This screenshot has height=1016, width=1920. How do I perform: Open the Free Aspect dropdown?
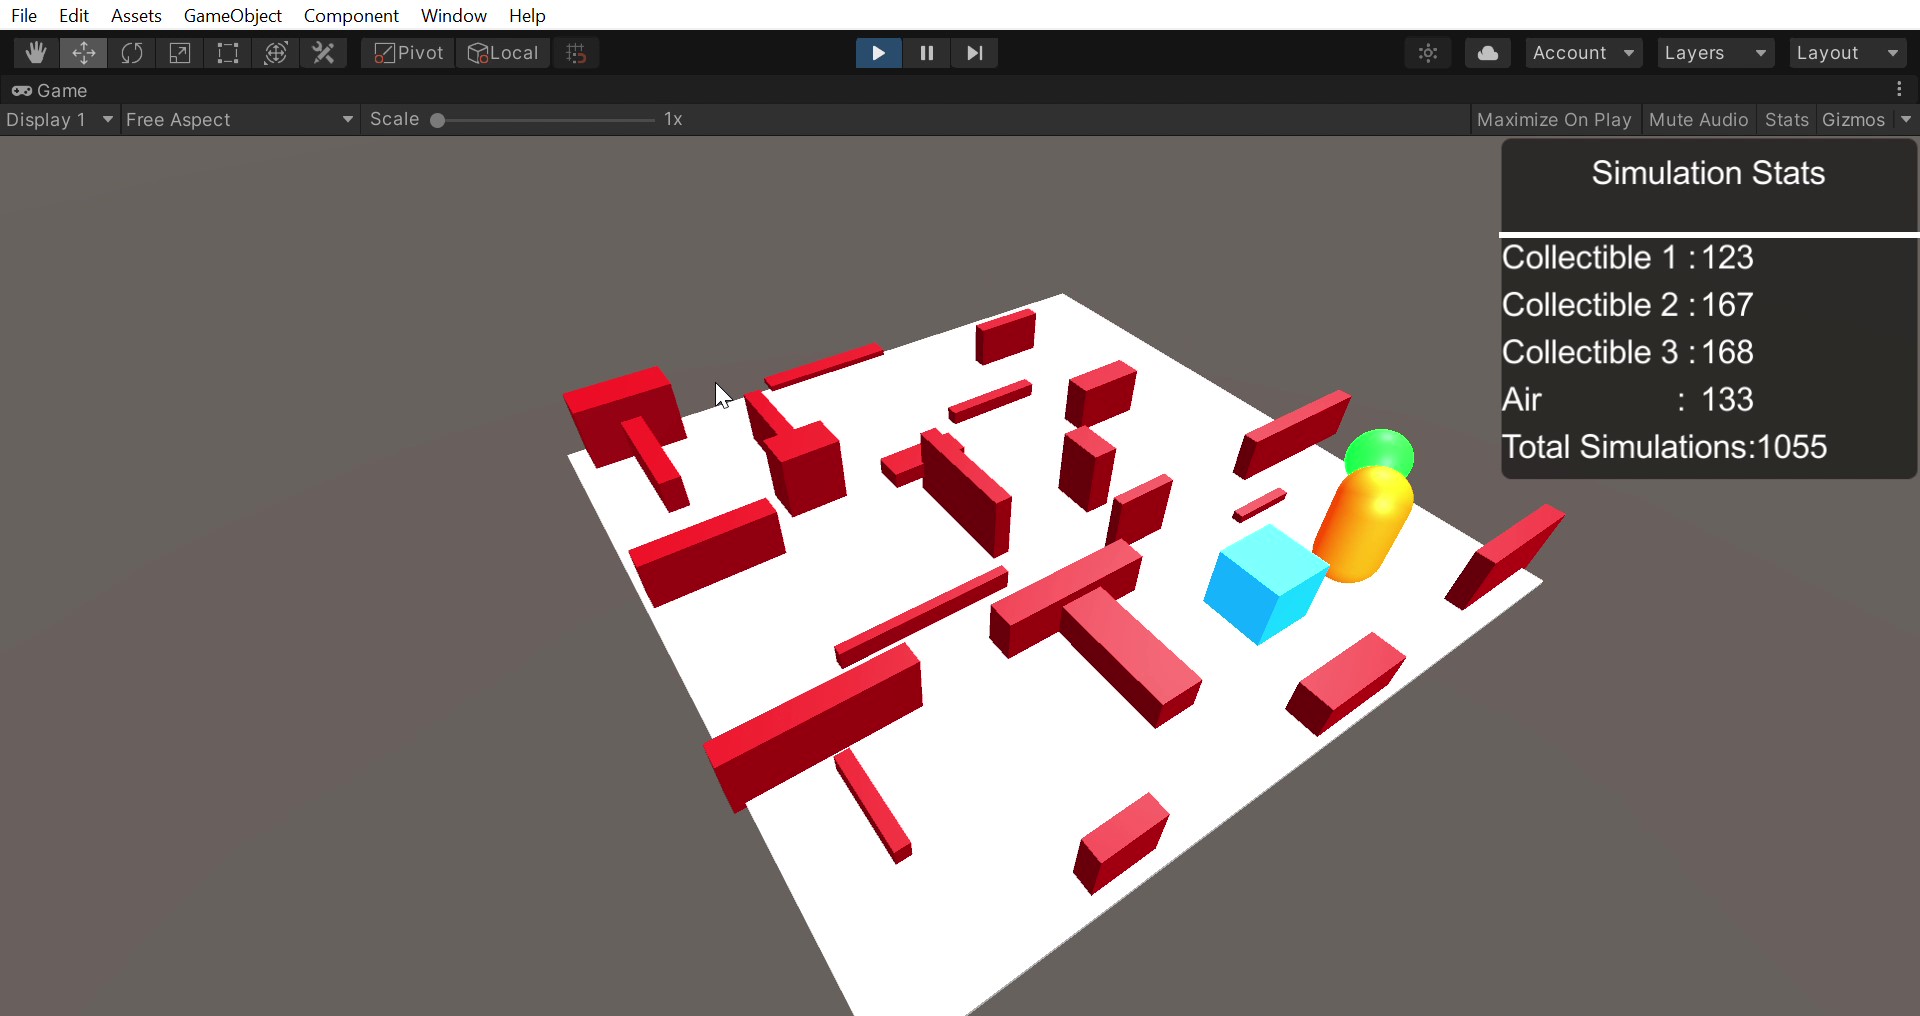click(240, 119)
